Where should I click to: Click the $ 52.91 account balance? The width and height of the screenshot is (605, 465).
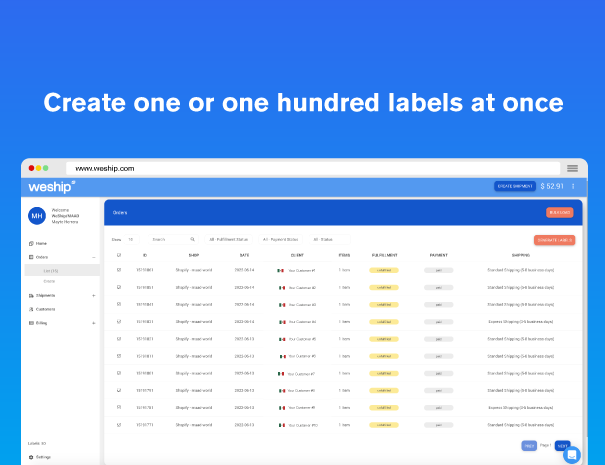pyautogui.click(x=552, y=186)
